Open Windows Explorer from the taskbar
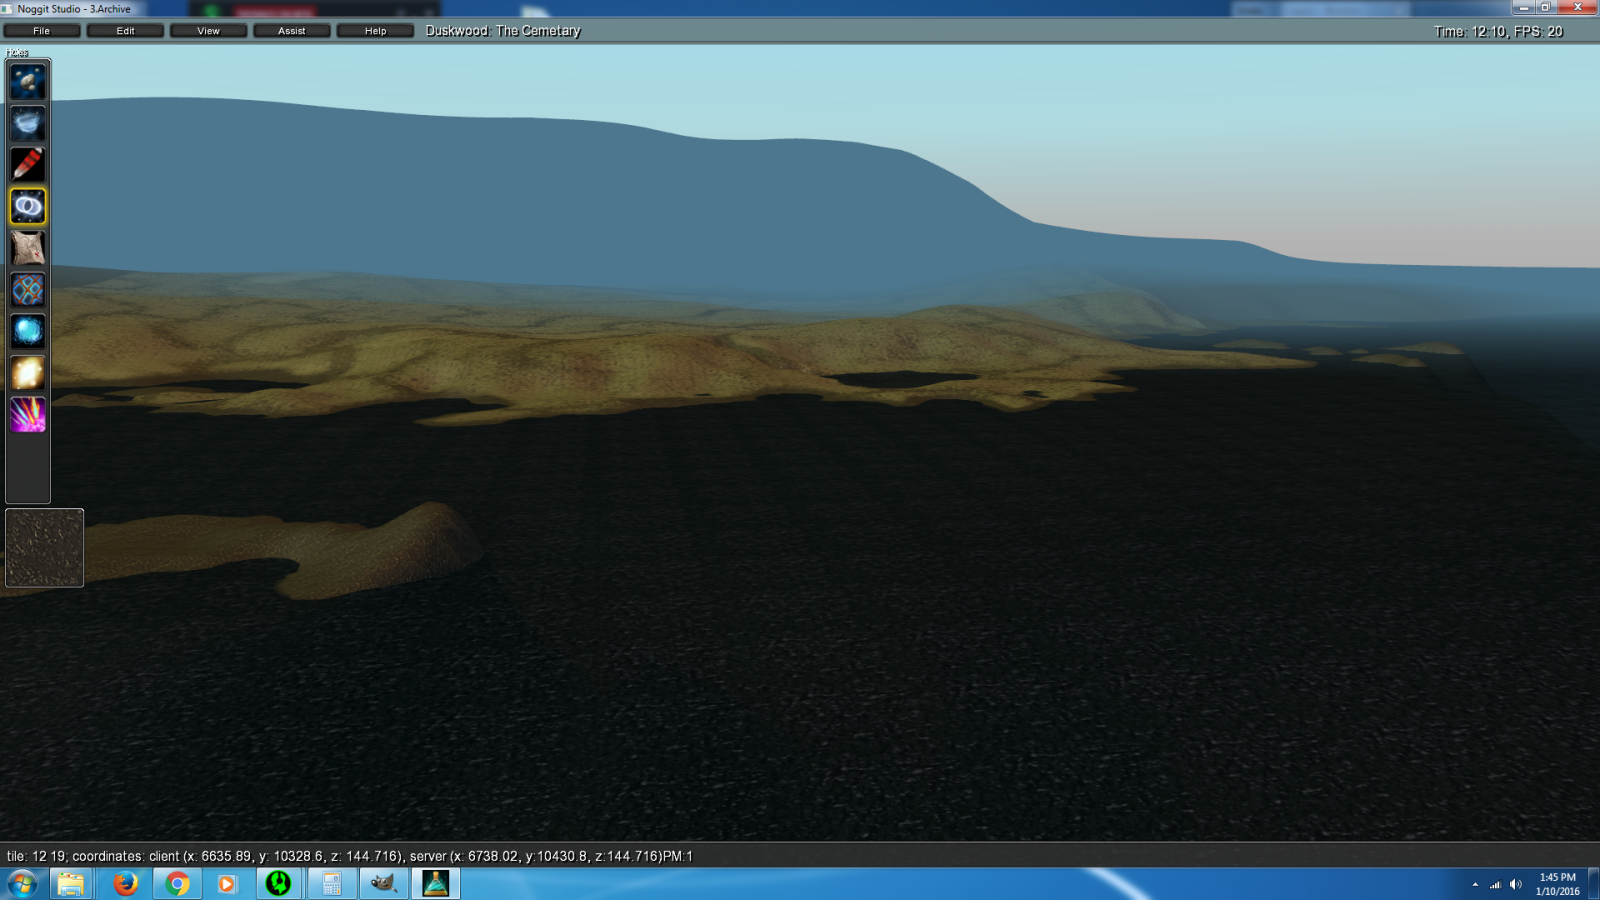Image resolution: width=1600 pixels, height=900 pixels. point(71,884)
